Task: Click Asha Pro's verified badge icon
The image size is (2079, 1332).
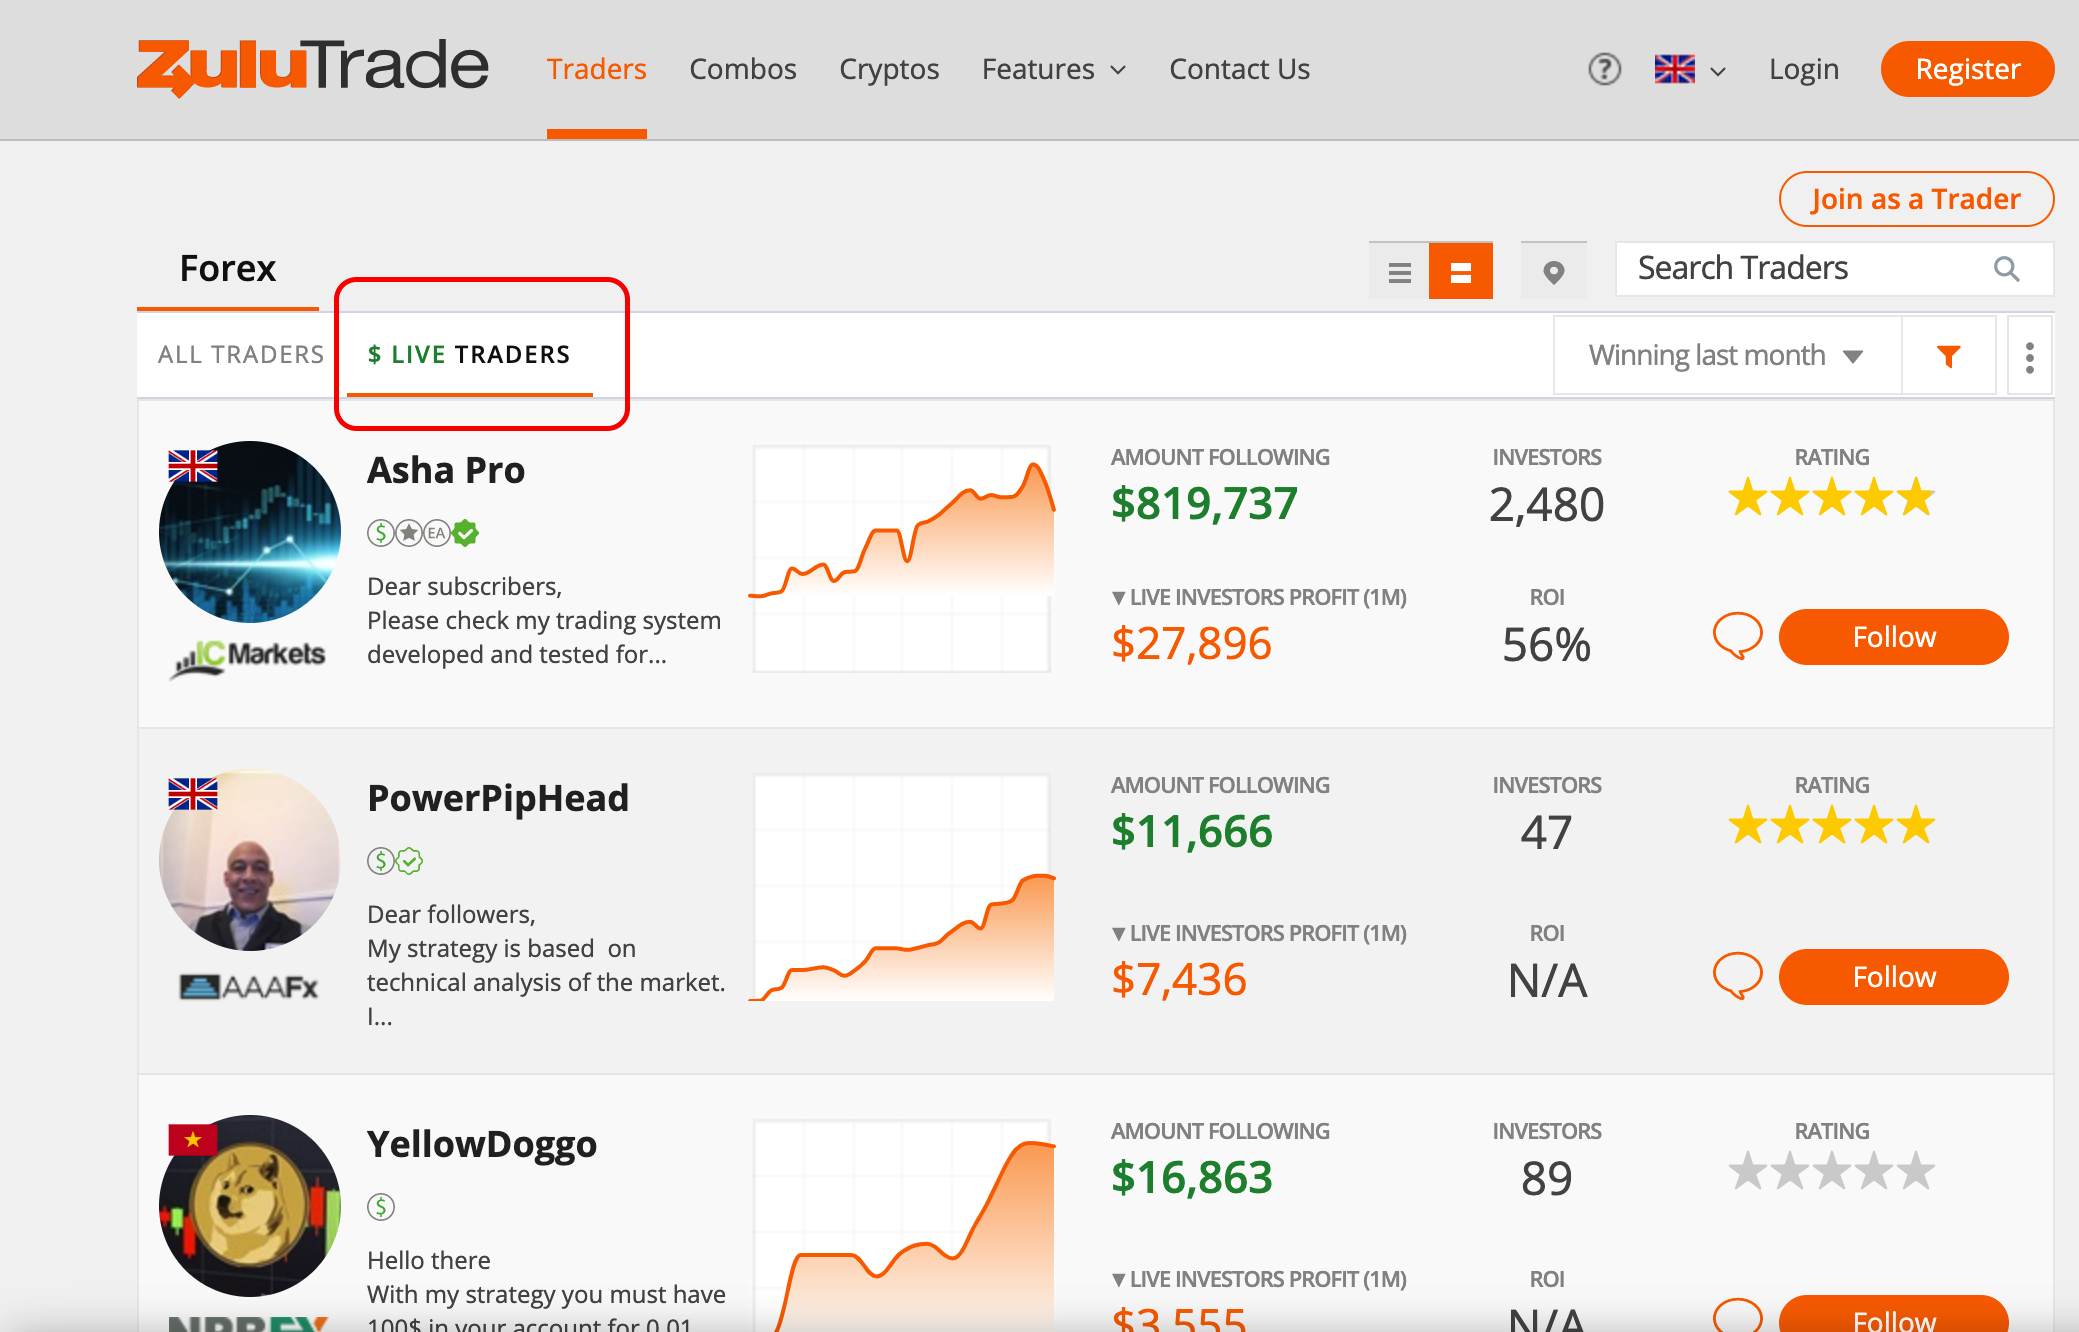Action: click(x=465, y=533)
